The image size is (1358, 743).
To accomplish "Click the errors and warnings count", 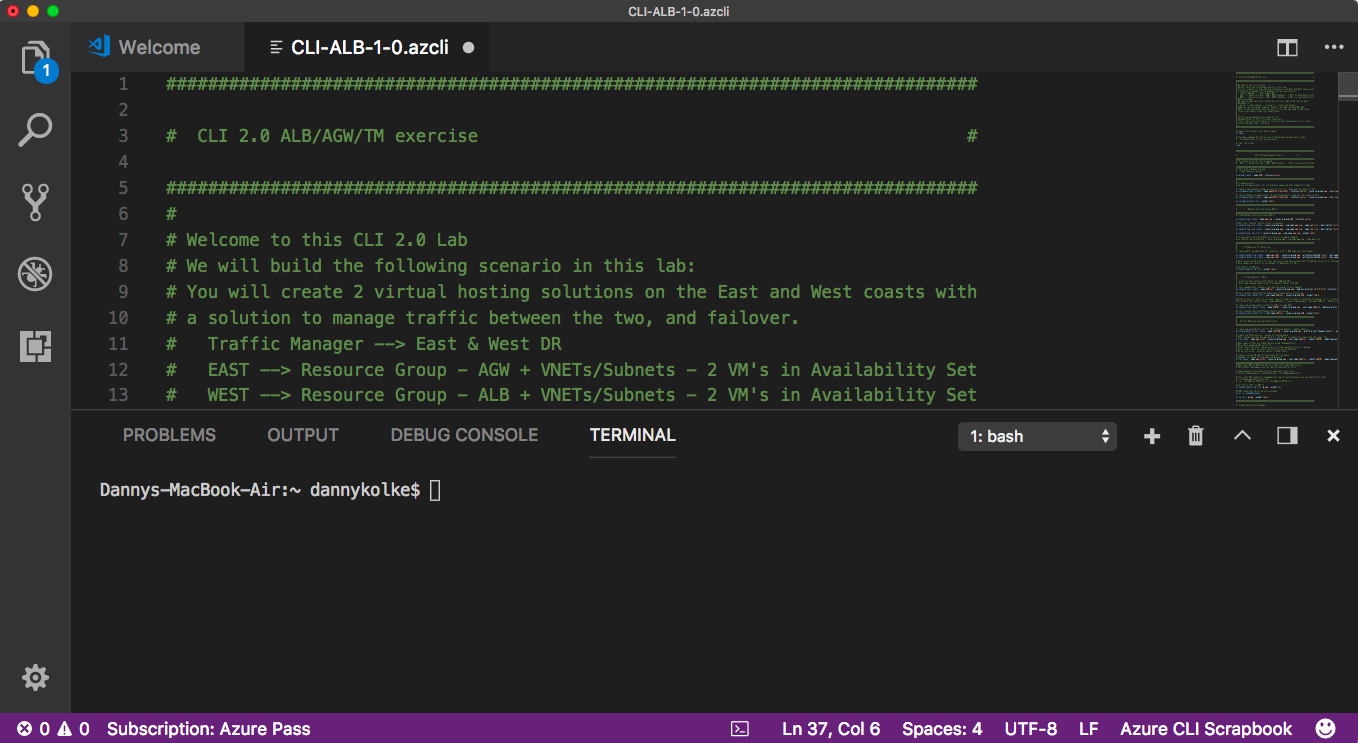I will point(53,729).
